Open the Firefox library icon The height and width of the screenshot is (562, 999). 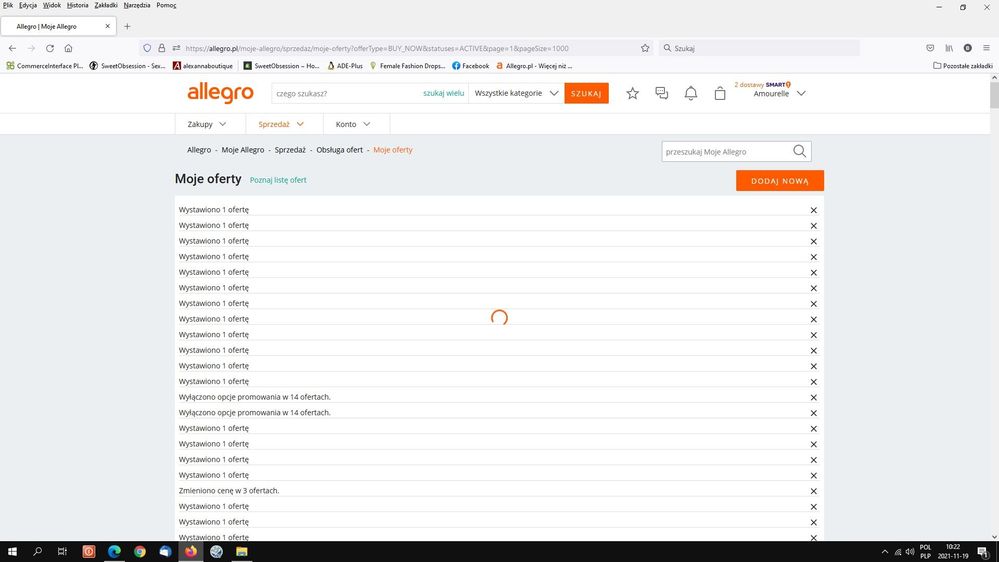point(949,48)
